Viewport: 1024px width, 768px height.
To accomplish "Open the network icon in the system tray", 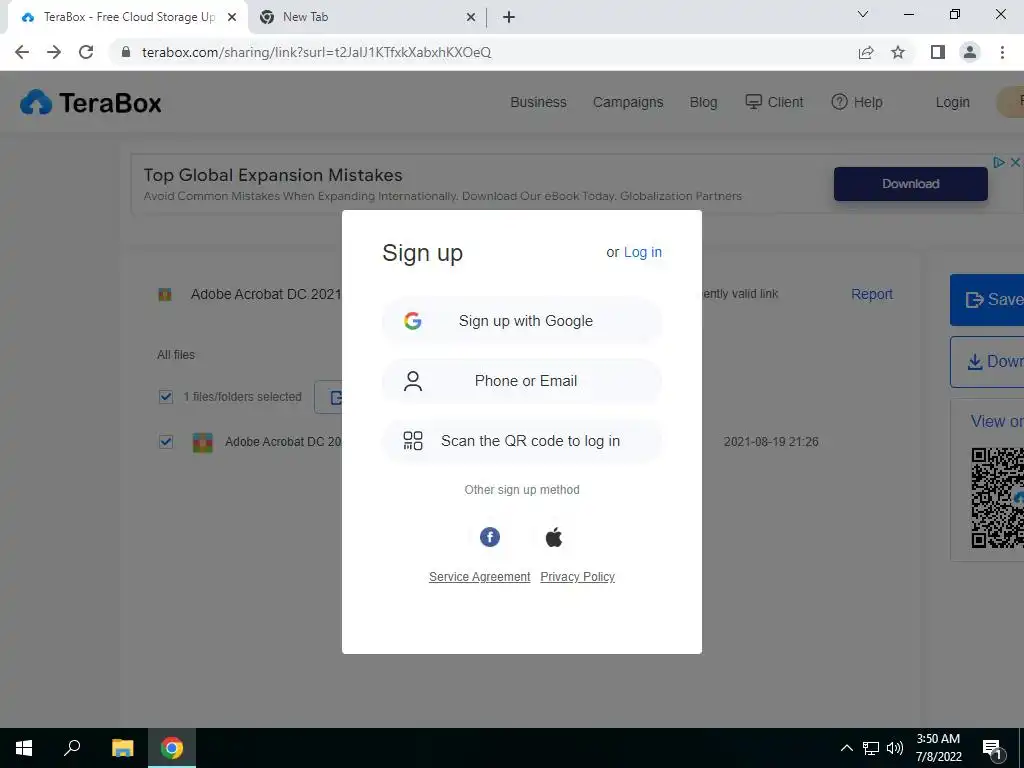I will 871,748.
